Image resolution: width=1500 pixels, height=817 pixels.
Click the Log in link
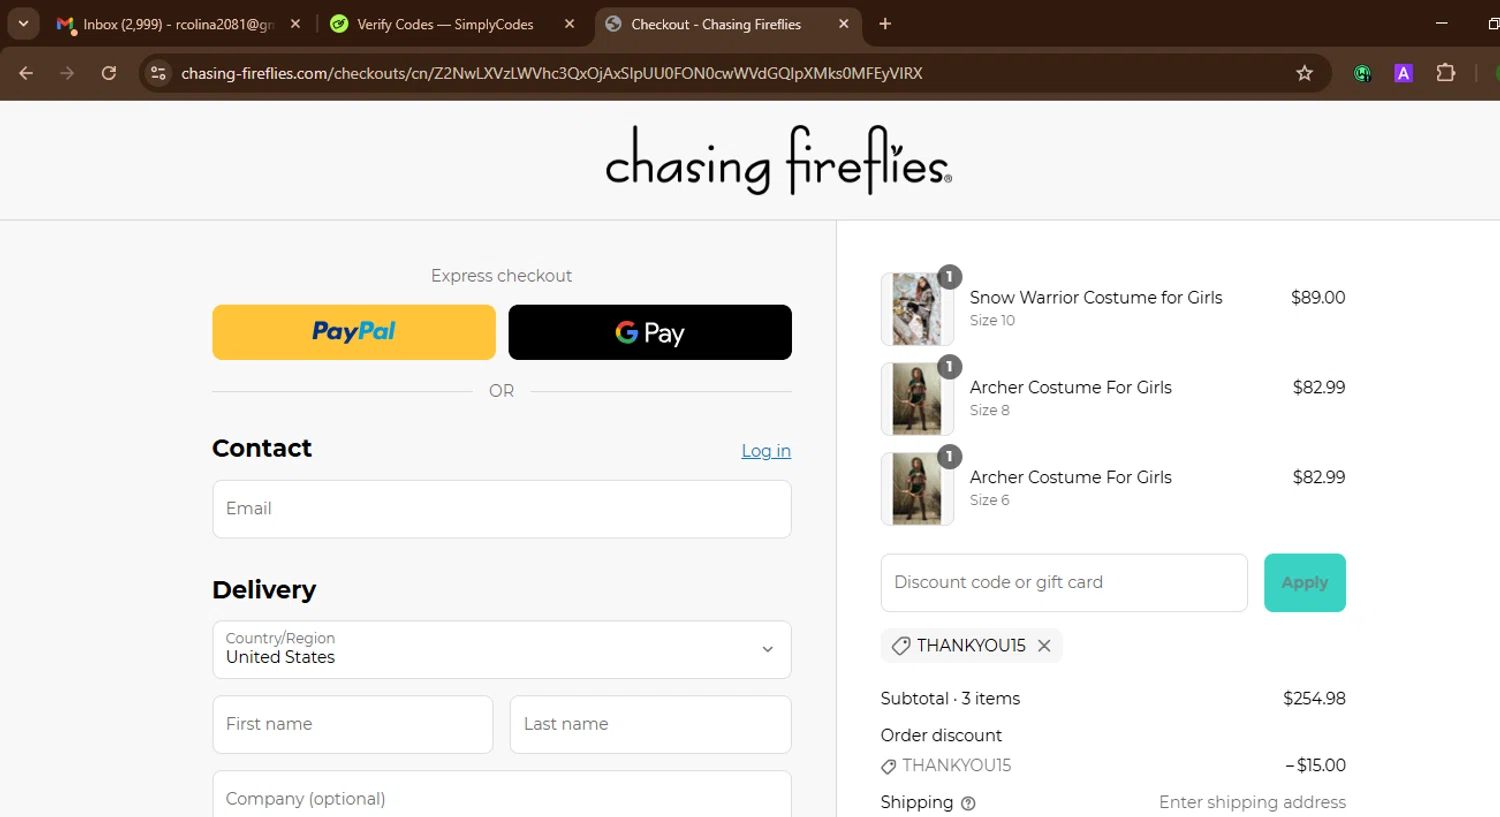click(766, 451)
